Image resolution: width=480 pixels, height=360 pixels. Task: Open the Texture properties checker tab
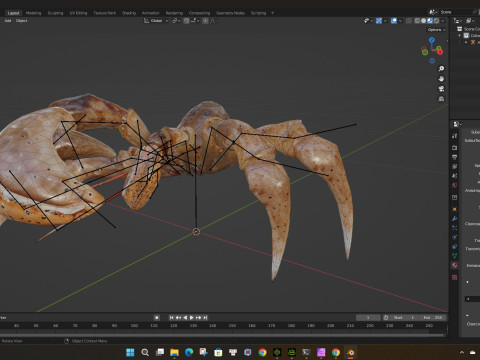pos(455,277)
